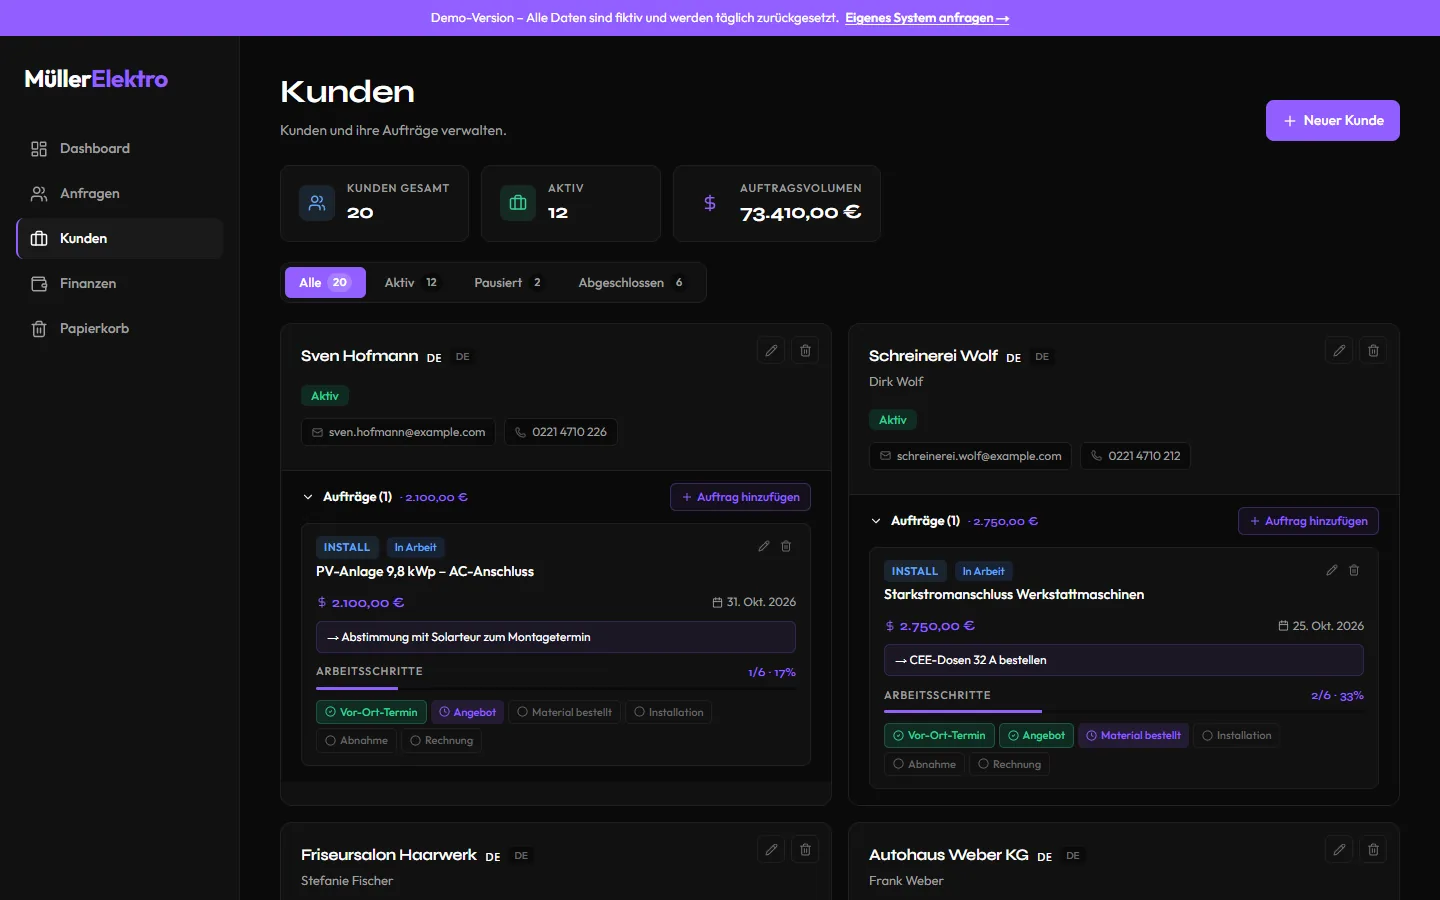Click Sven Hofmann email address chip
Viewport: 1440px width, 900px height.
point(398,432)
